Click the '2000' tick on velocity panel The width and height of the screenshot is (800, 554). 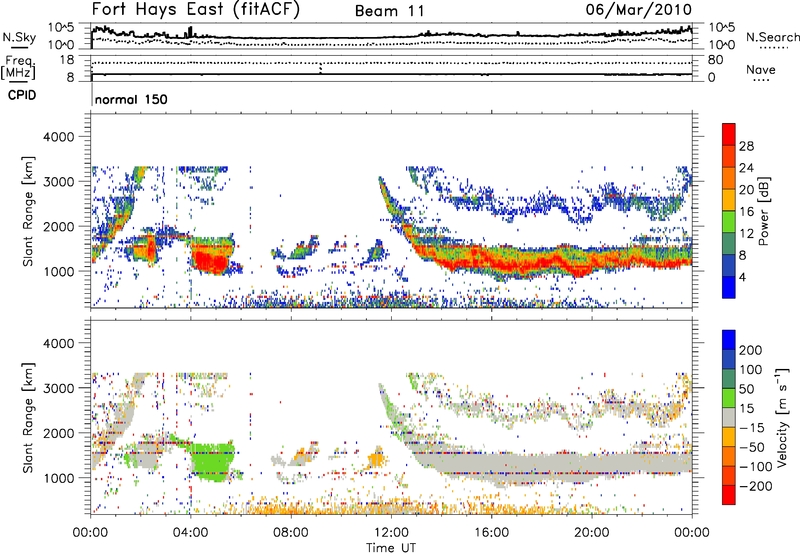coord(59,433)
